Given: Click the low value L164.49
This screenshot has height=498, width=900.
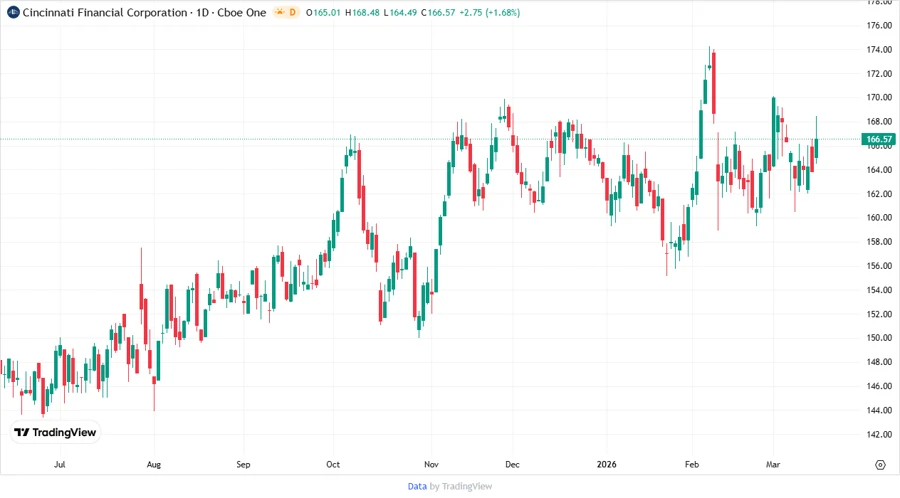Looking at the screenshot, I should click(400, 12).
